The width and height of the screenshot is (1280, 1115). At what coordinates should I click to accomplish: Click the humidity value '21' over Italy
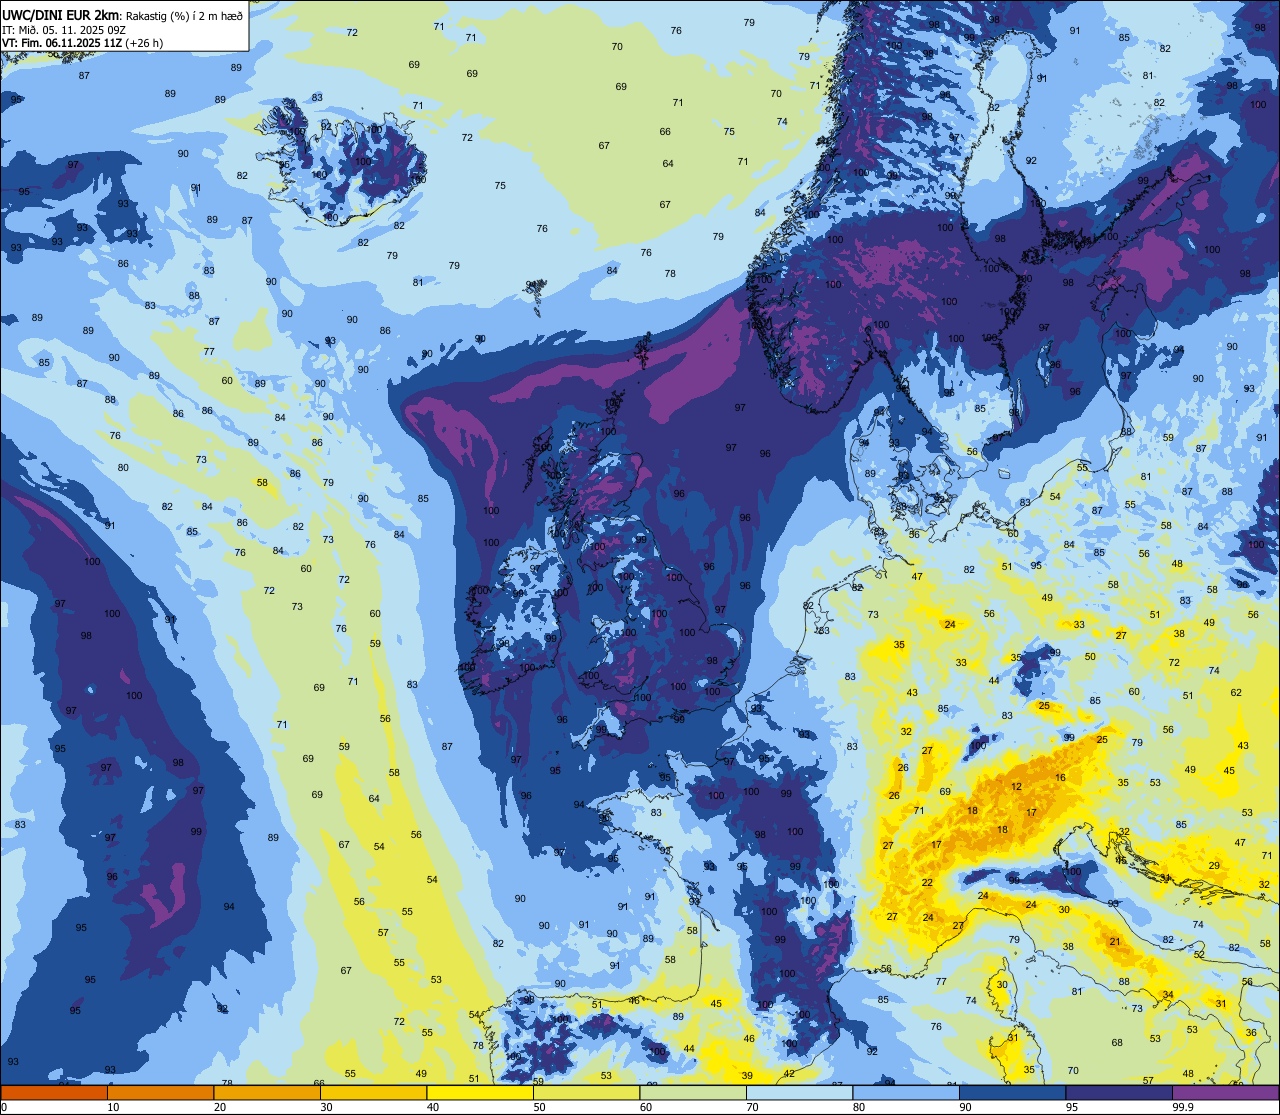coord(1114,941)
